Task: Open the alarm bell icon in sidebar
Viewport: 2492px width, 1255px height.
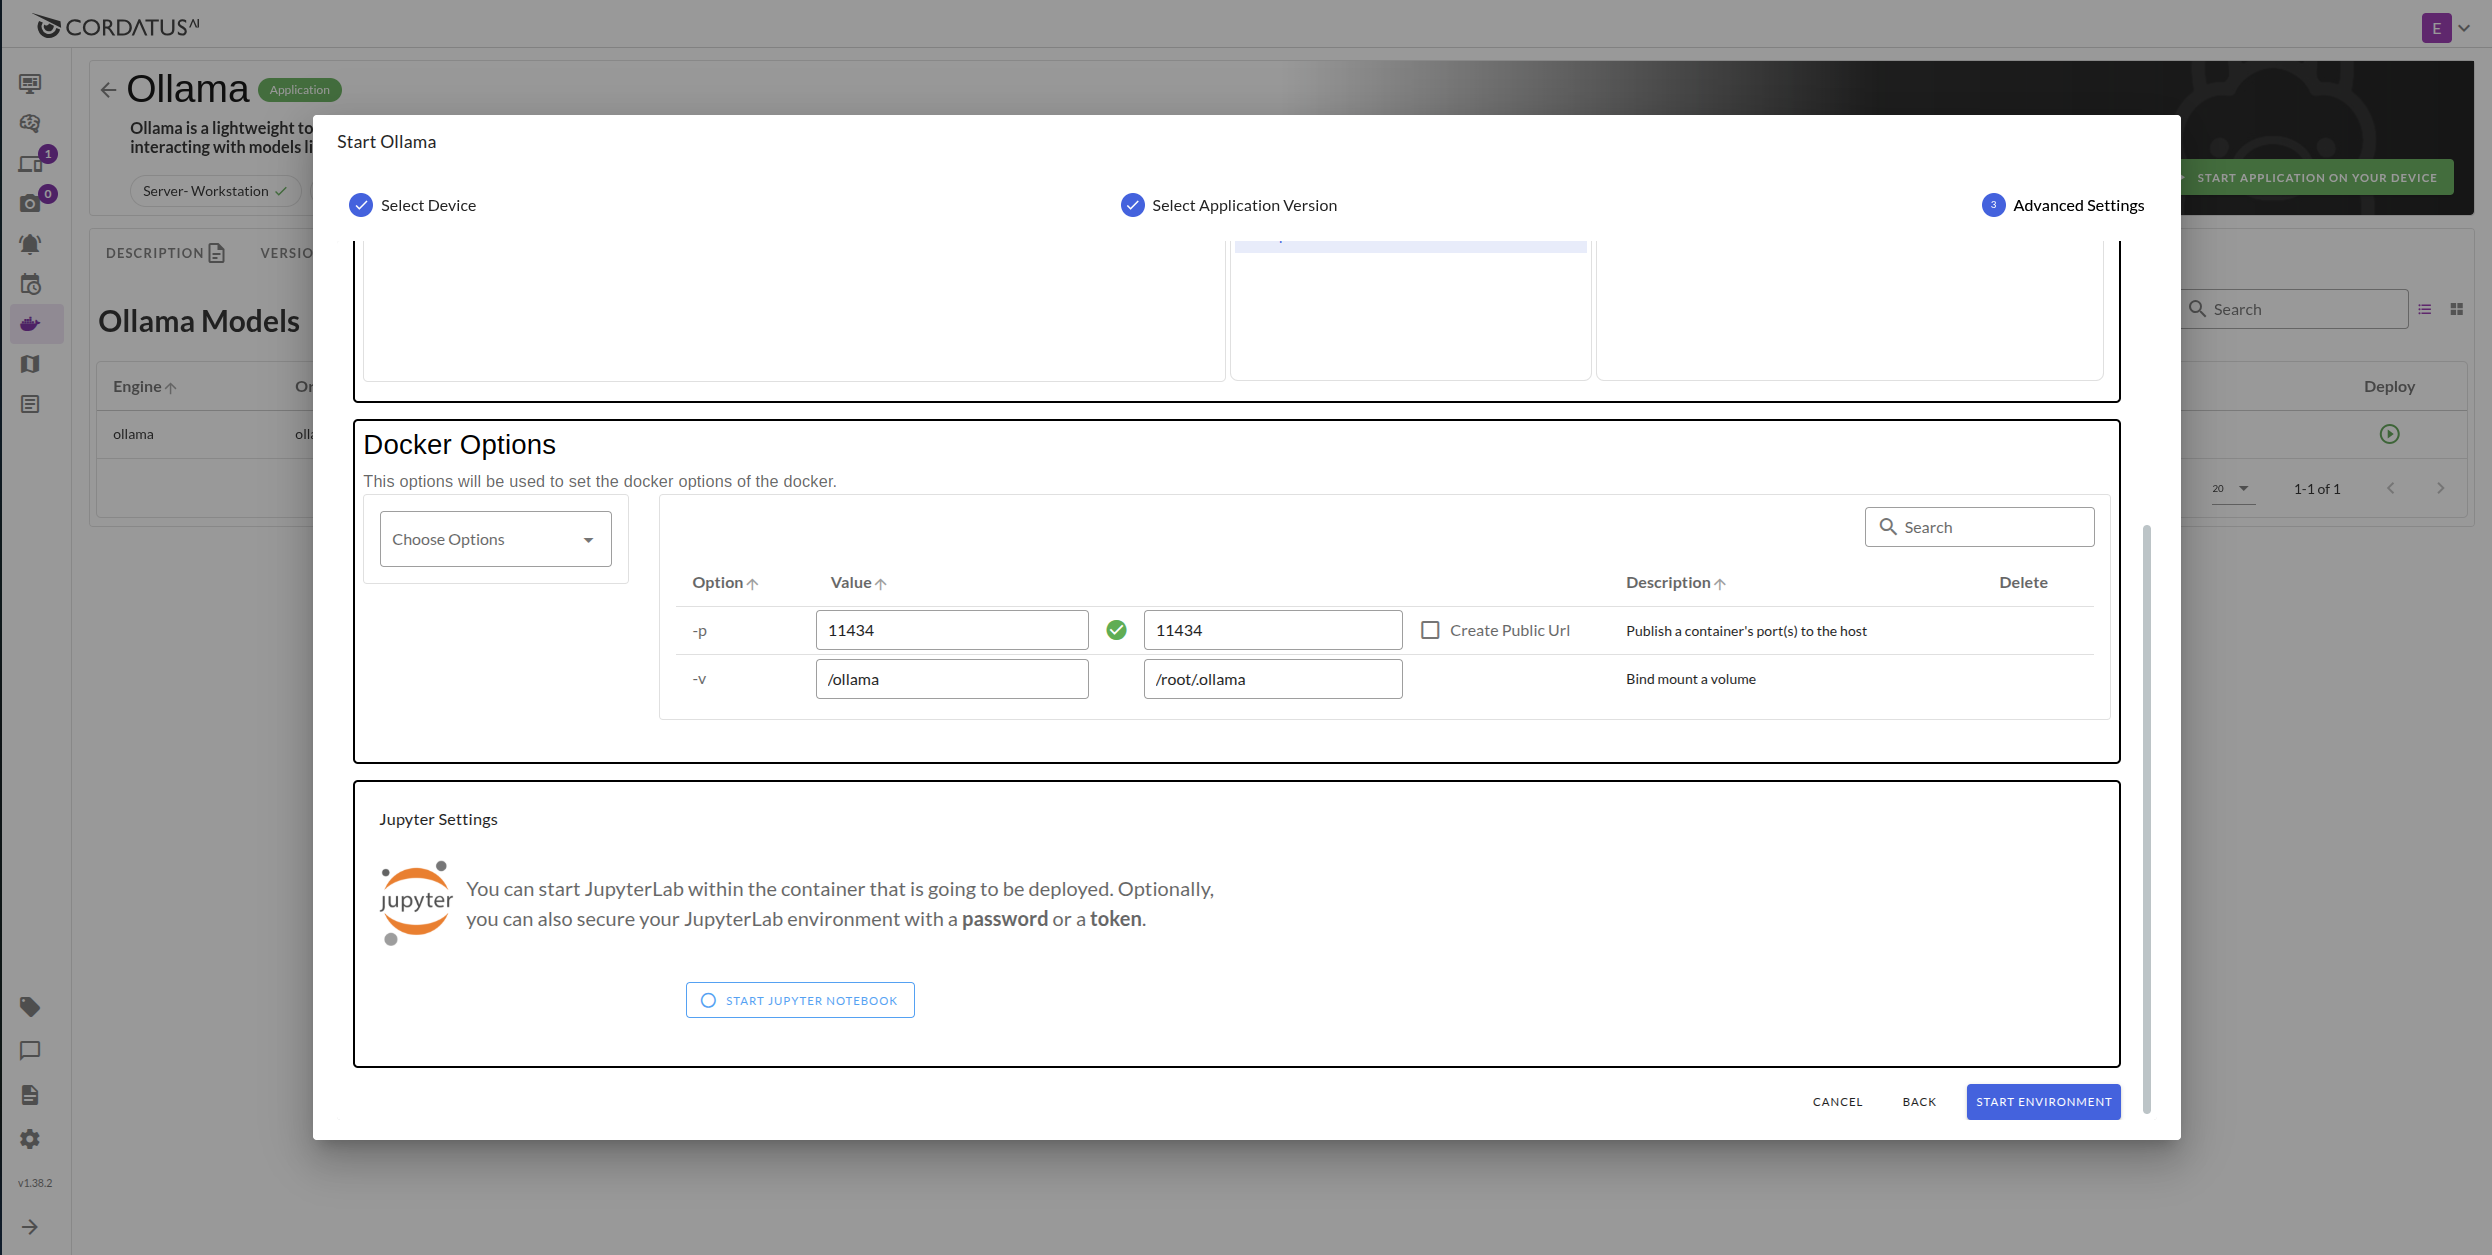Action: tap(30, 243)
